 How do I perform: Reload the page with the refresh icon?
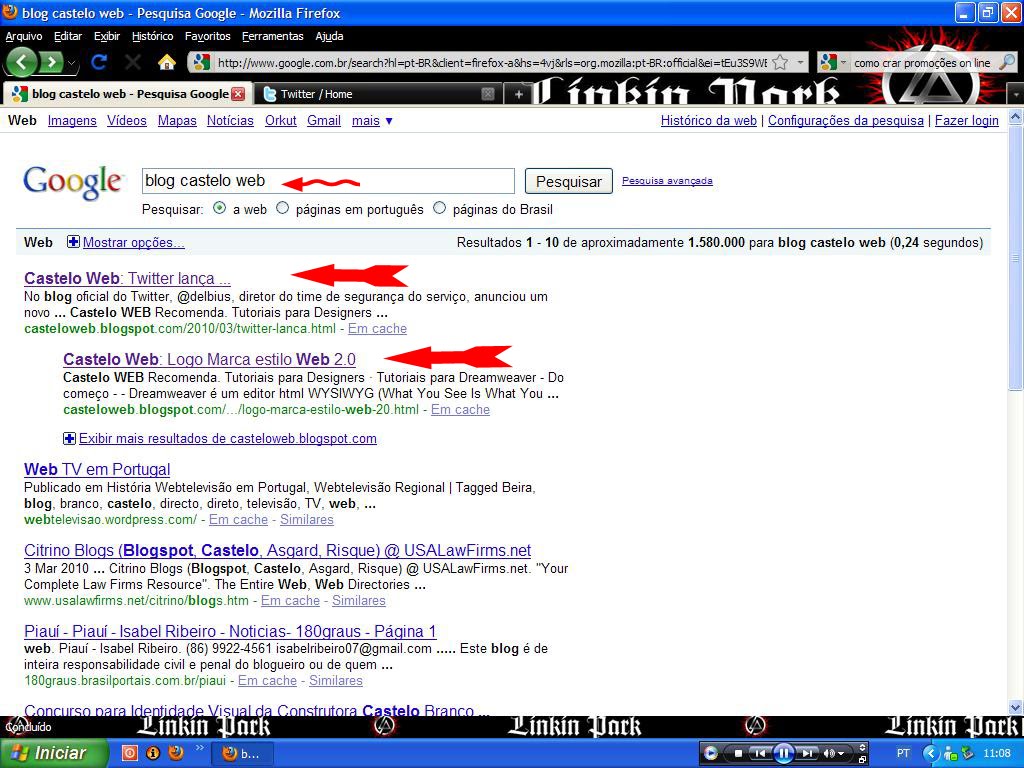coord(99,63)
